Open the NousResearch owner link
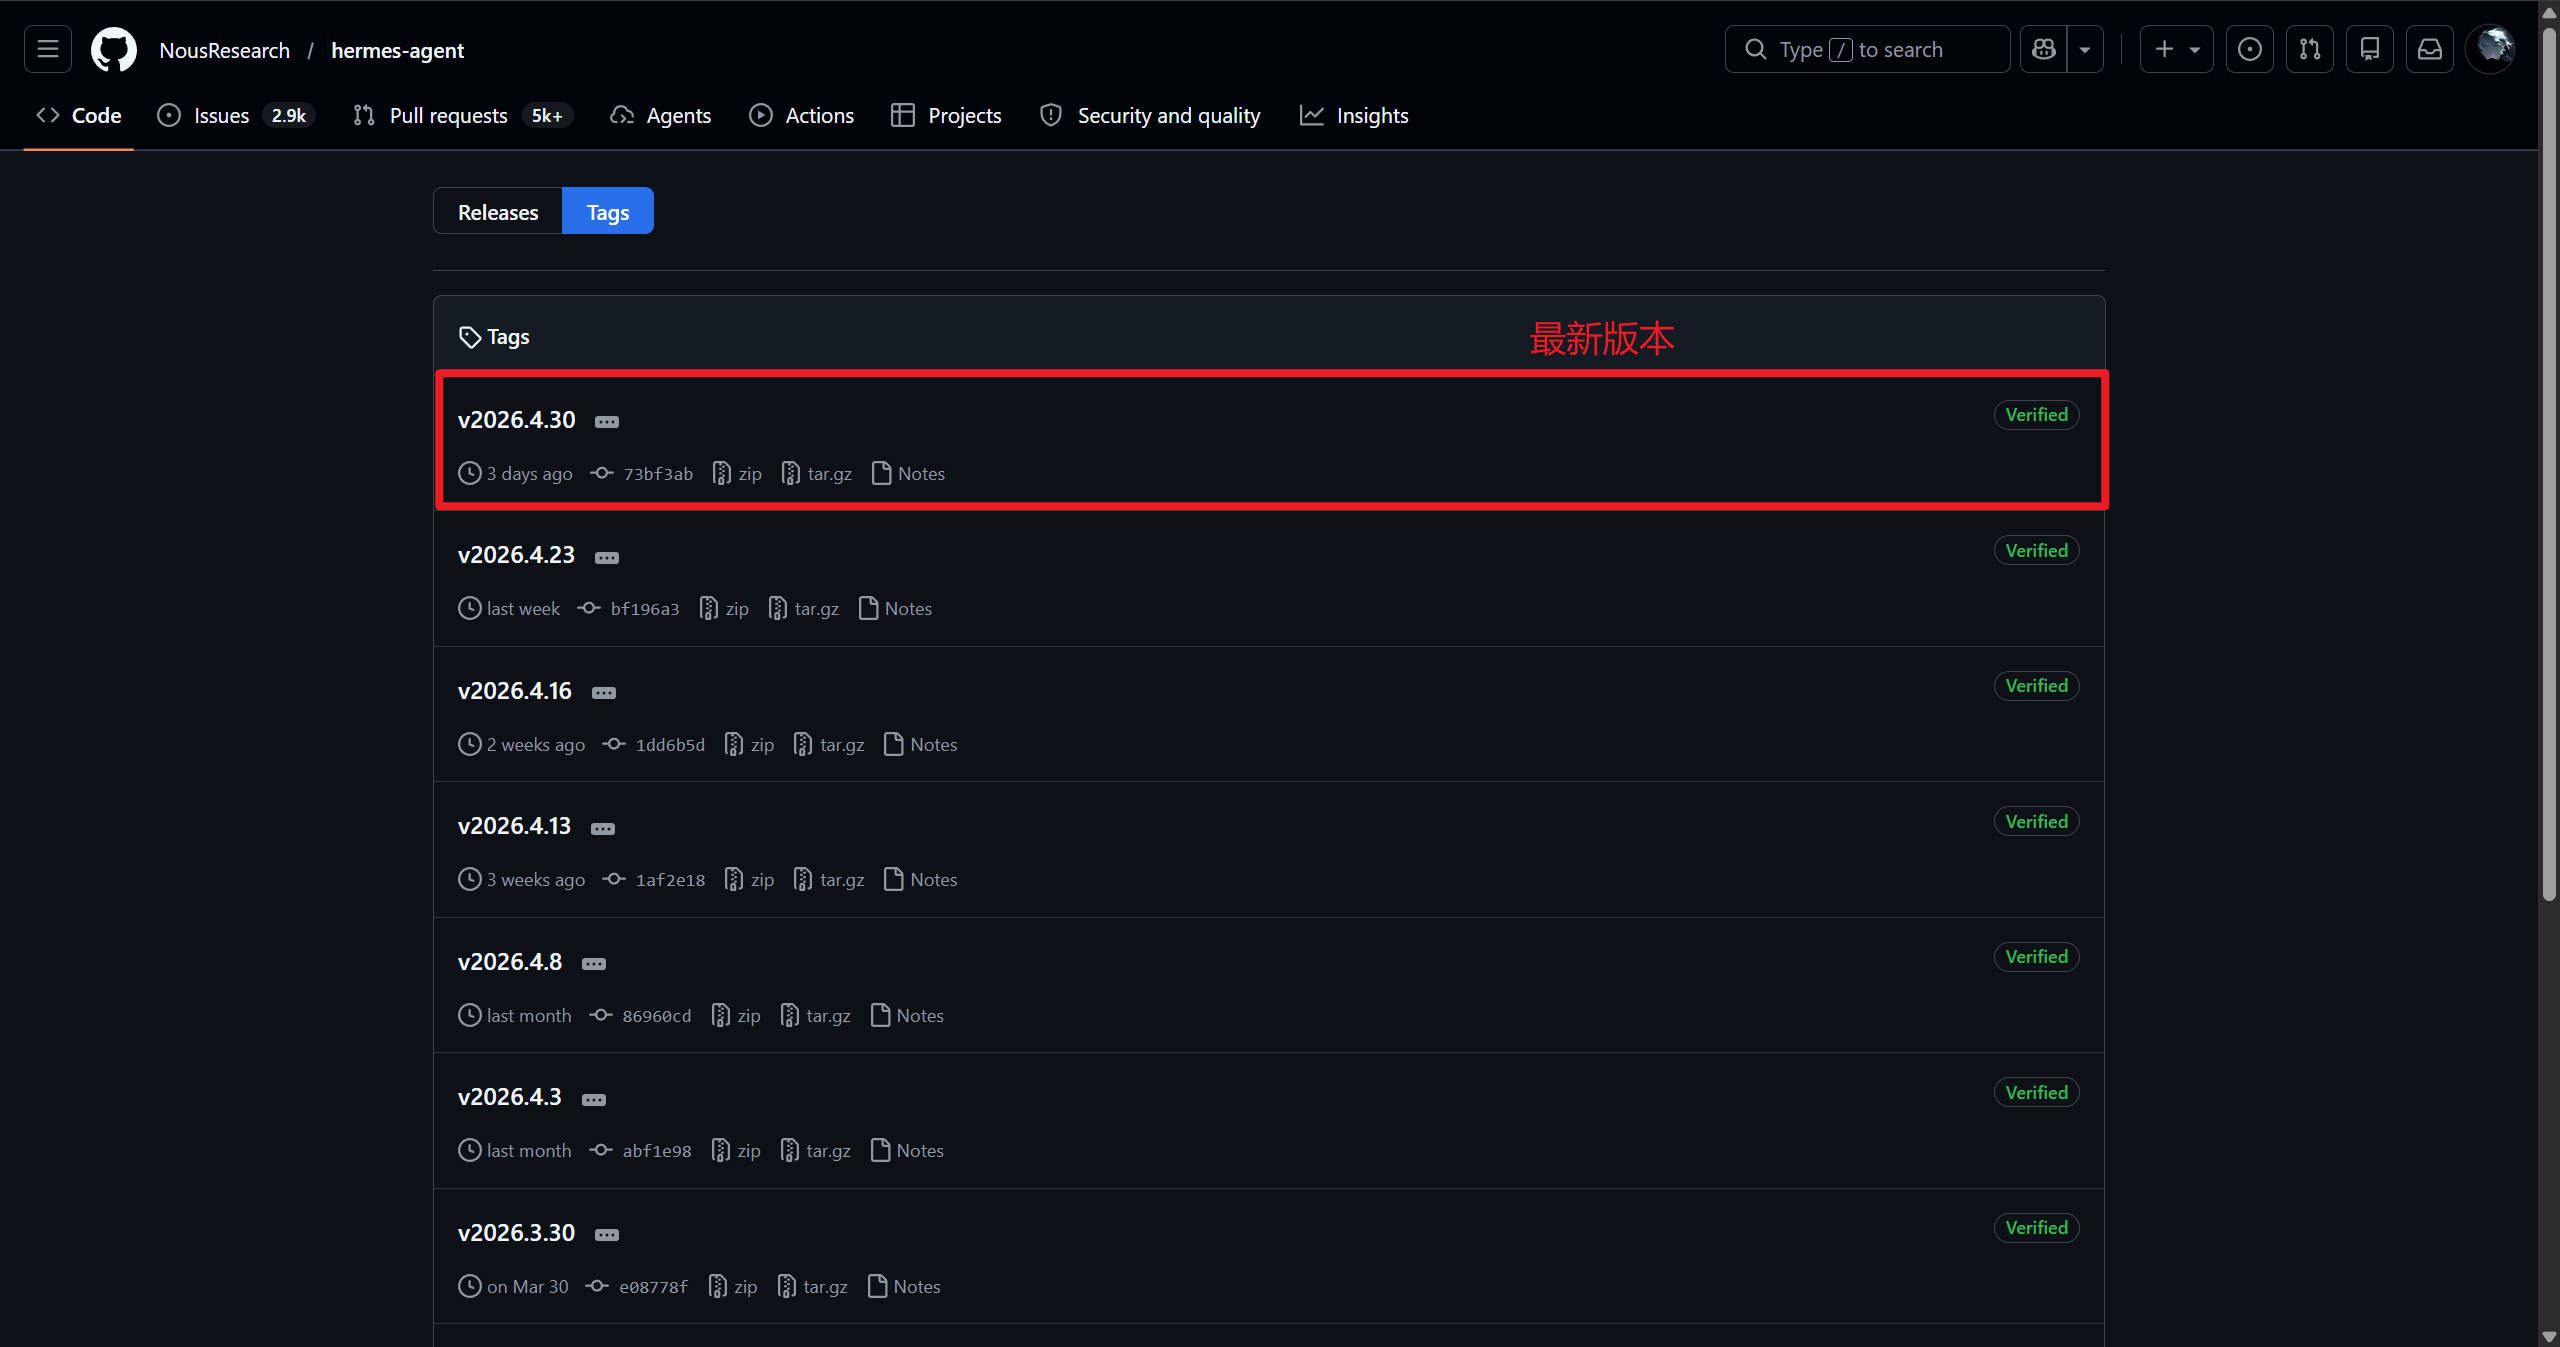 (225, 50)
